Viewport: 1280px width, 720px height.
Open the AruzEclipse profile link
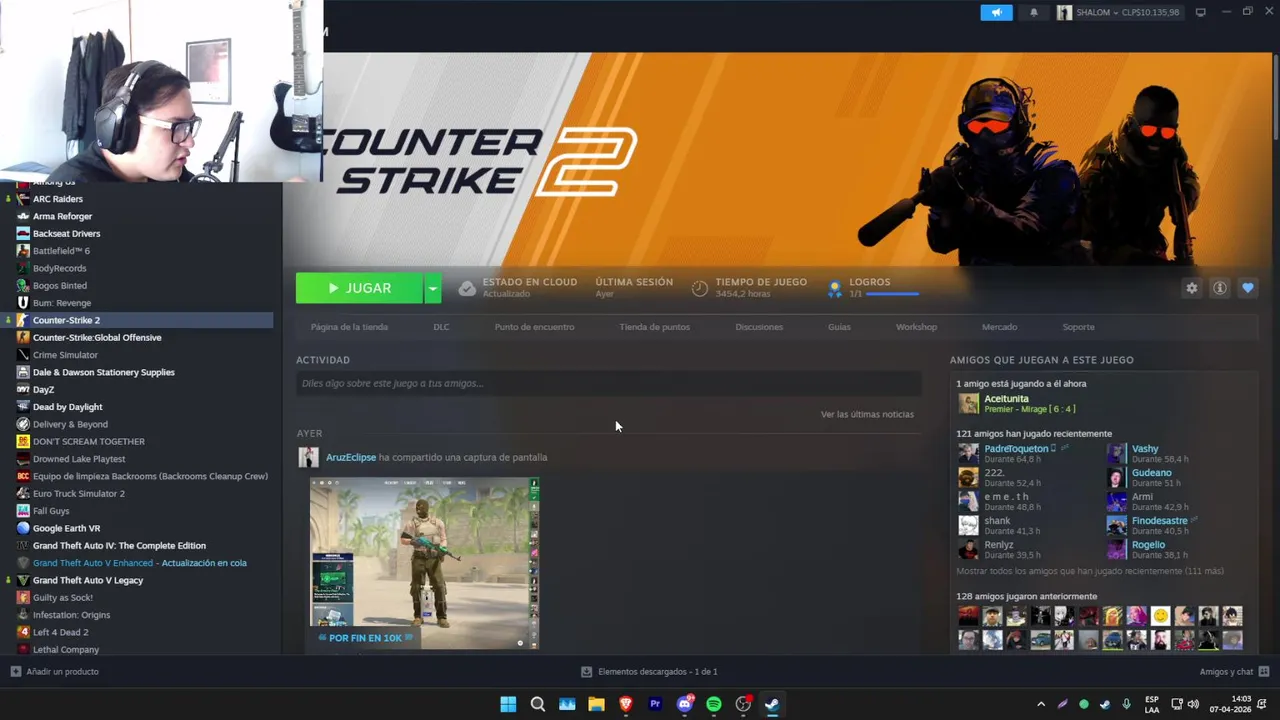click(351, 457)
